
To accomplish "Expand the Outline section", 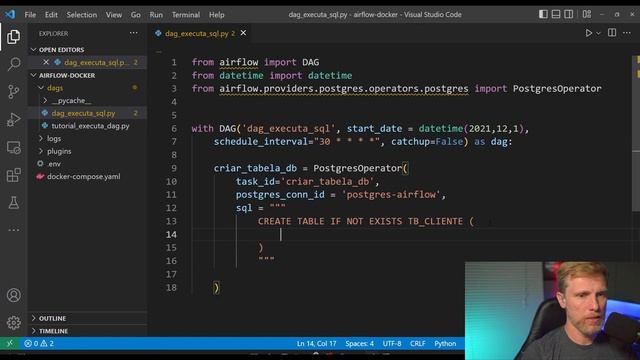I will pos(52,318).
